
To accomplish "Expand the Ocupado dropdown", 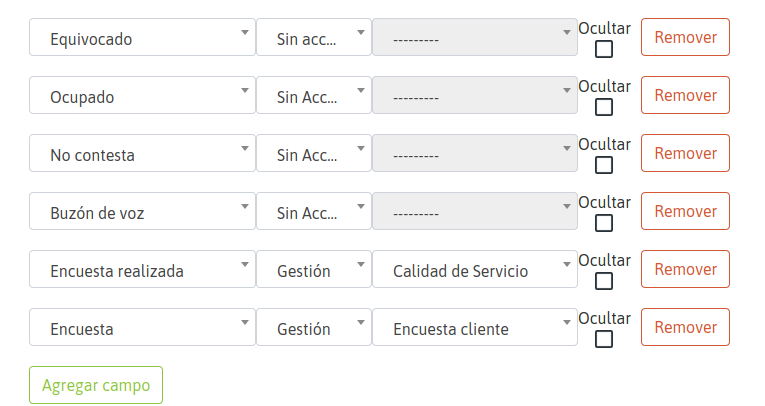I will pos(142,96).
